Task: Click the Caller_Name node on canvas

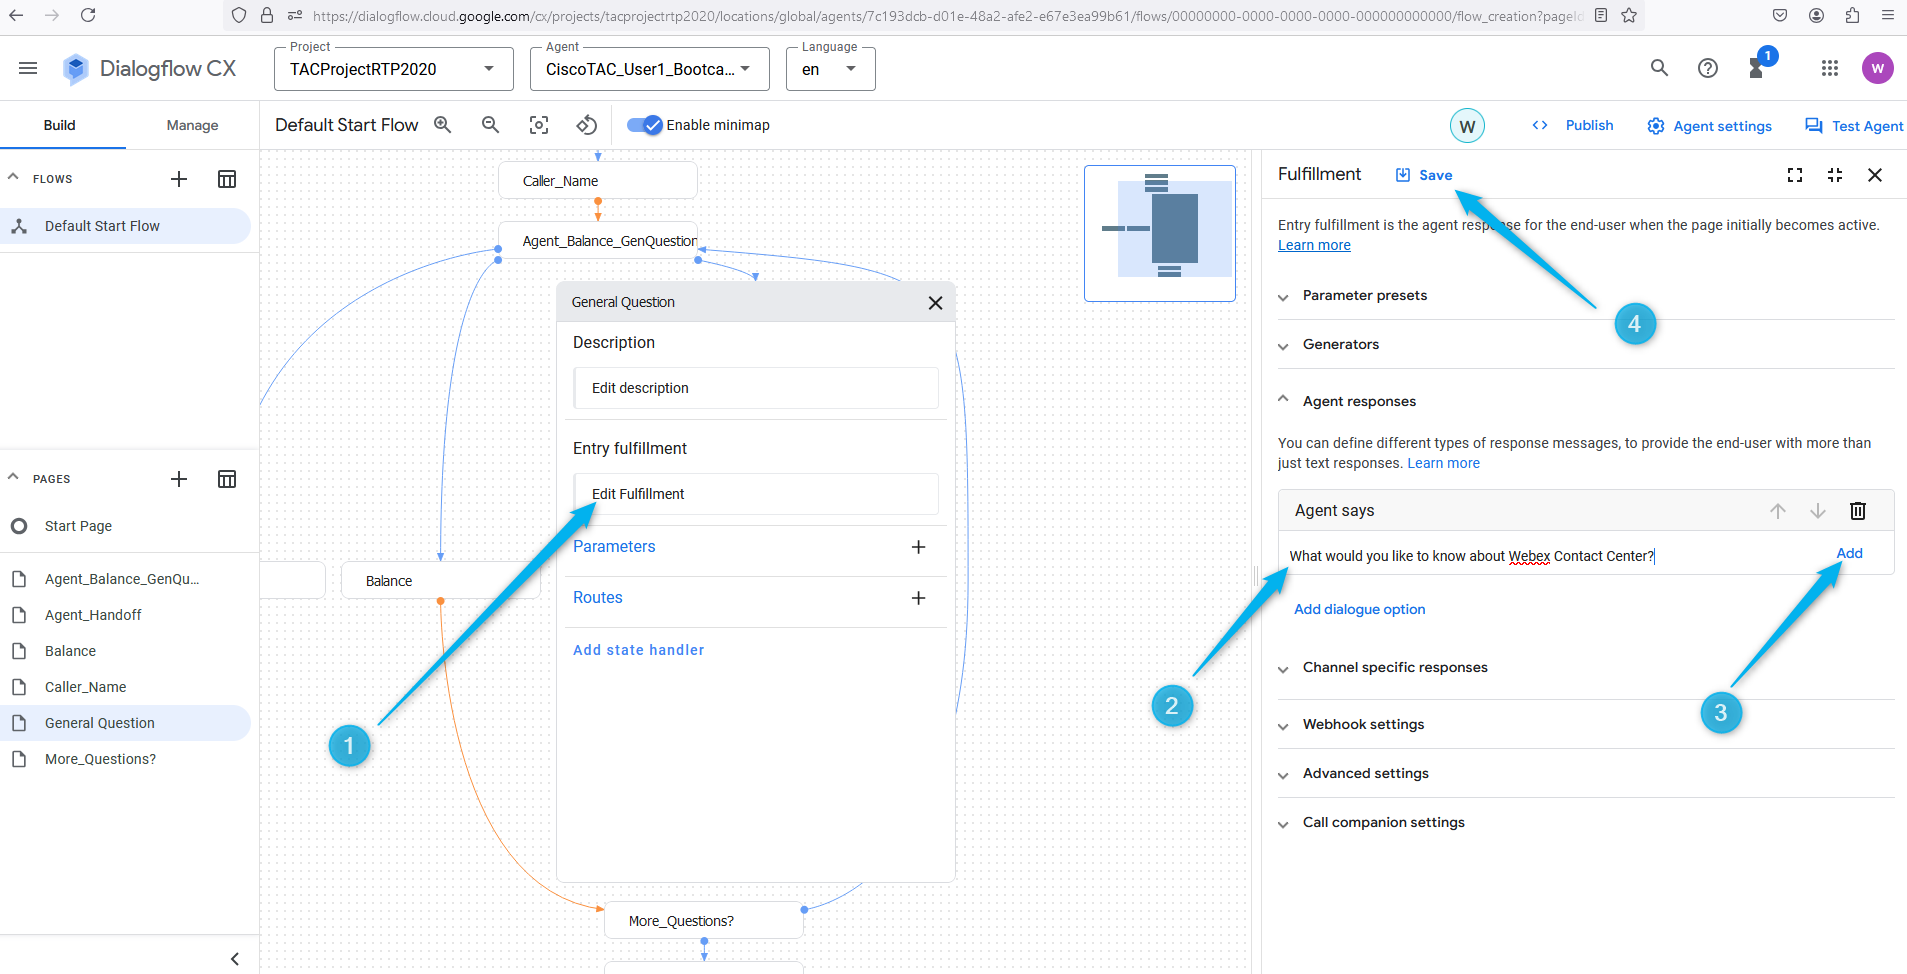Action: (598, 181)
